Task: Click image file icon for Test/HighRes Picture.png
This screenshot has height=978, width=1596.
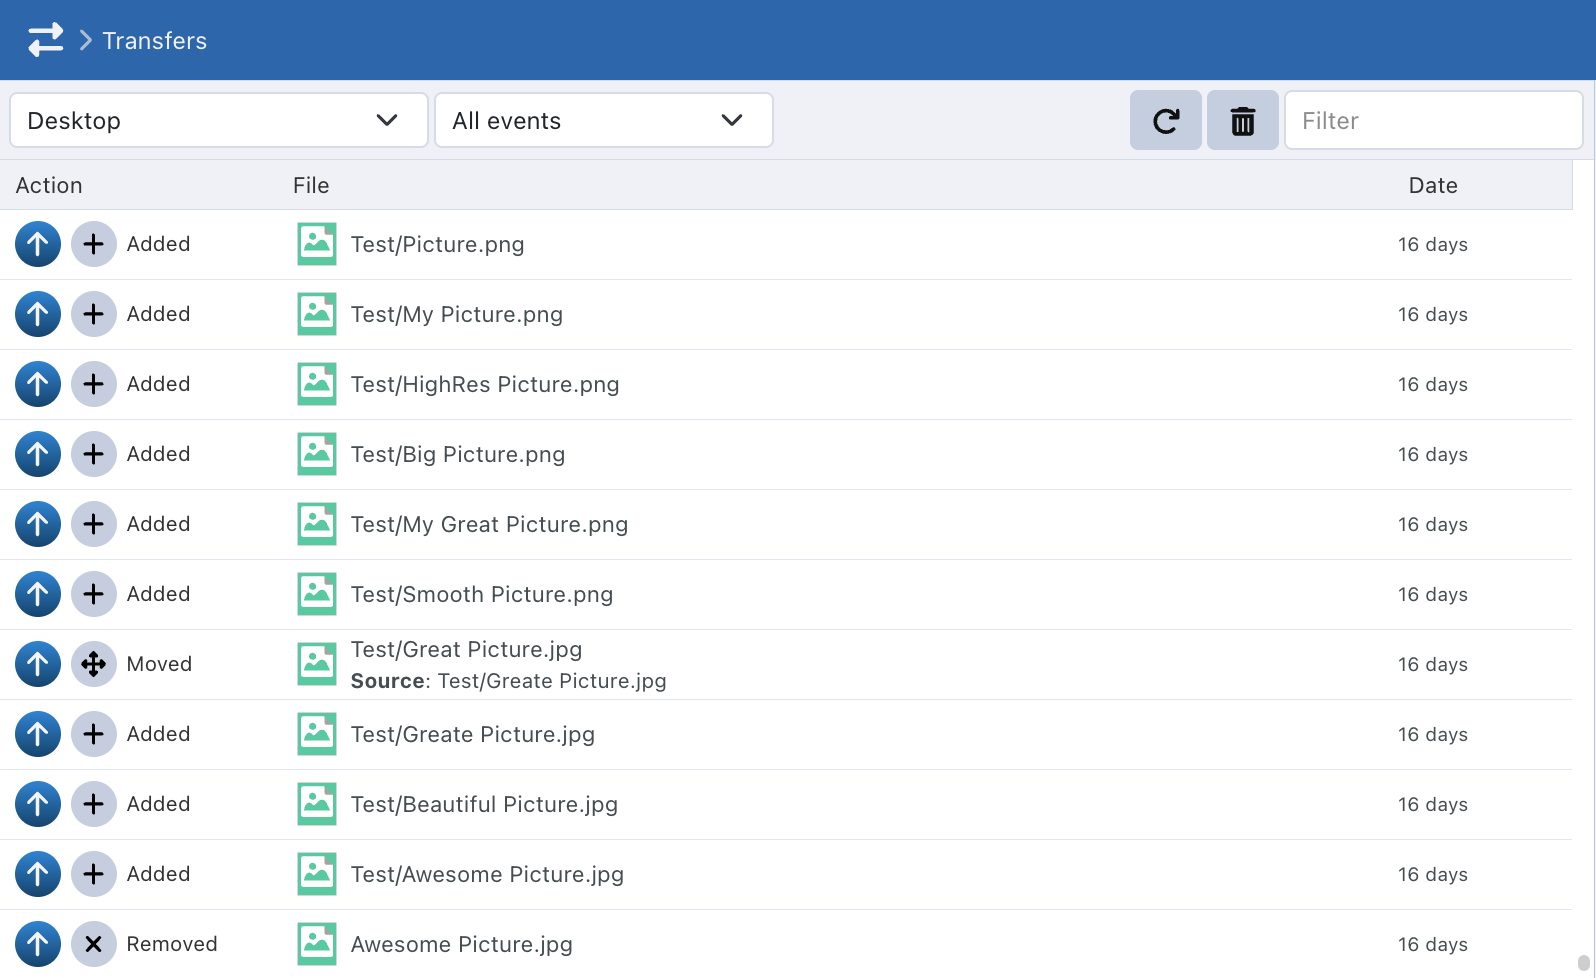Action: (317, 384)
